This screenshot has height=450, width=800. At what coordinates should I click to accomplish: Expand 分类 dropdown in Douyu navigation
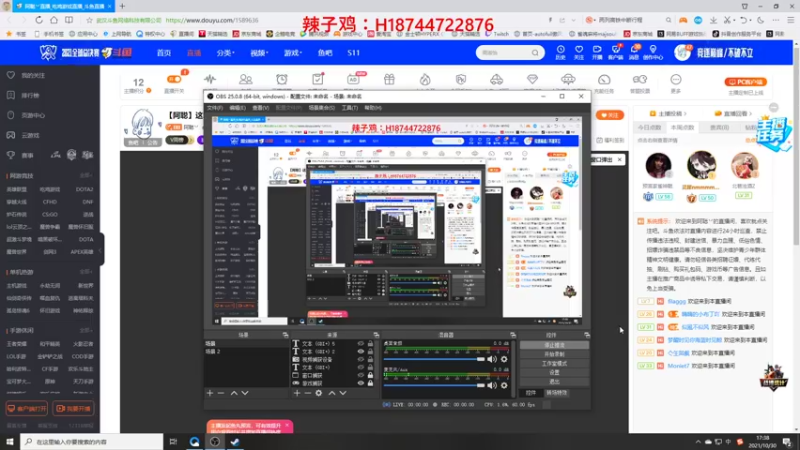pos(225,53)
